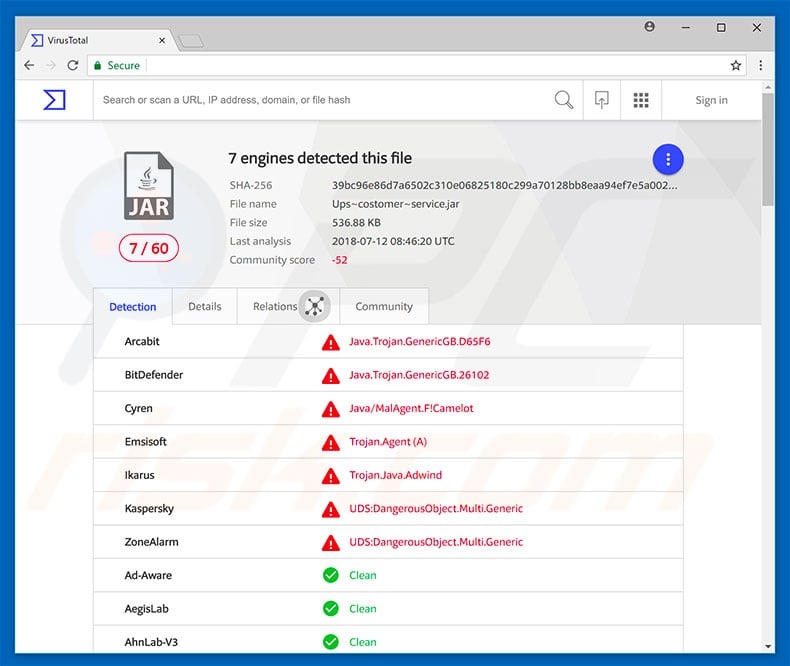Click Cyren red warning icon
Image resolution: width=790 pixels, height=666 pixels.
(x=331, y=409)
